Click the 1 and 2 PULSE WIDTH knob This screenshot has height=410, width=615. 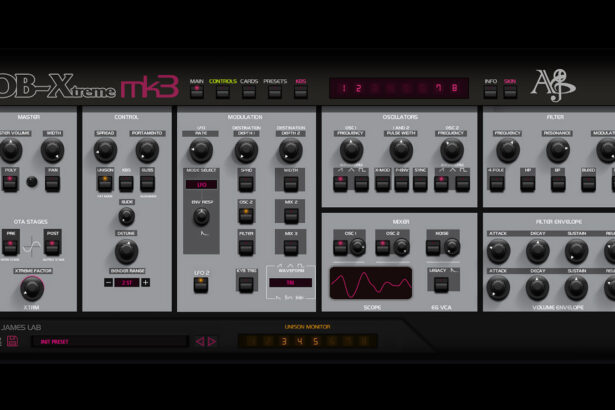(x=401, y=151)
